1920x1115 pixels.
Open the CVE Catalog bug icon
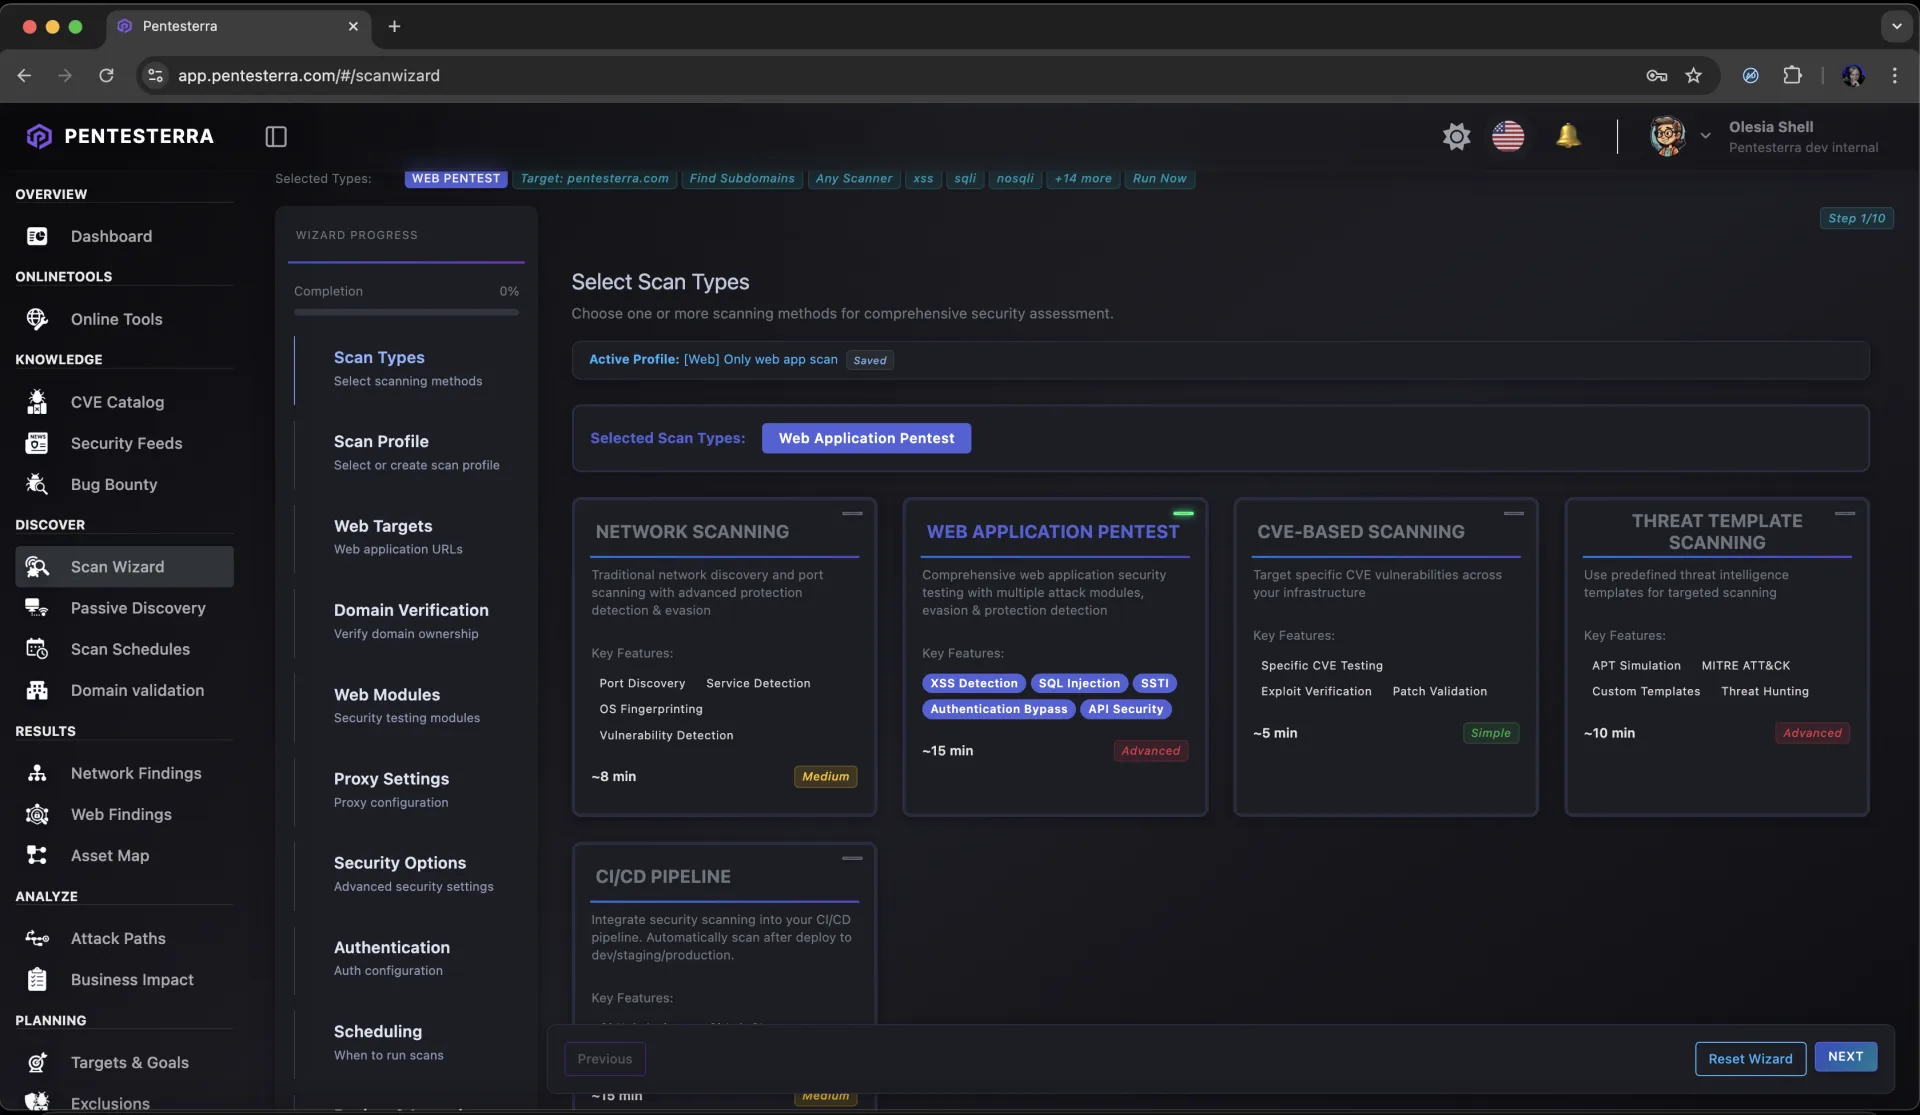click(x=37, y=402)
